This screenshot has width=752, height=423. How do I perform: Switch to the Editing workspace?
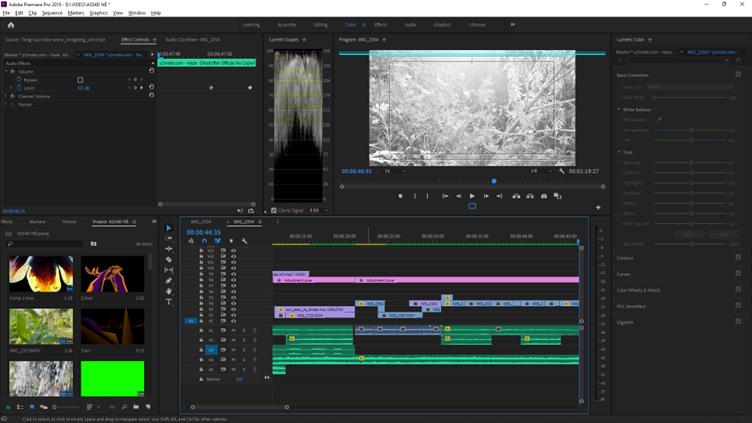(x=320, y=25)
